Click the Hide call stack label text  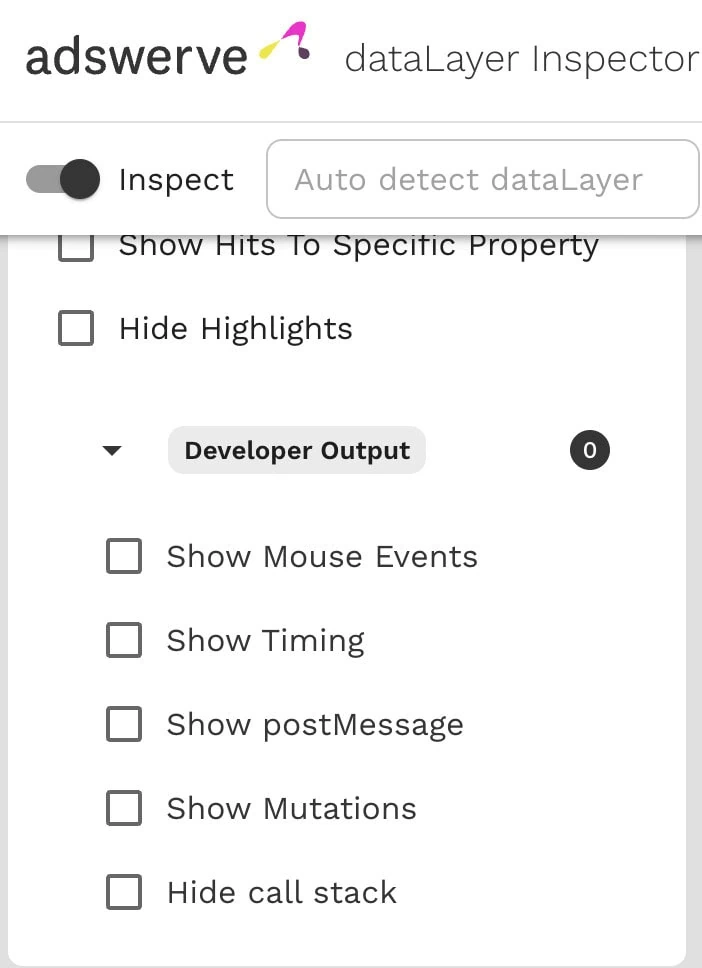pos(280,892)
